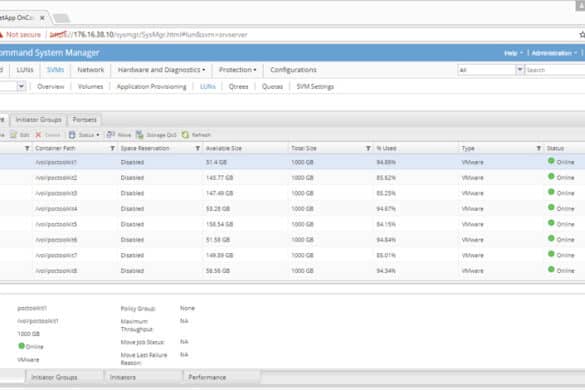Click the green status icon in the fourth LUN row

(x=551, y=208)
